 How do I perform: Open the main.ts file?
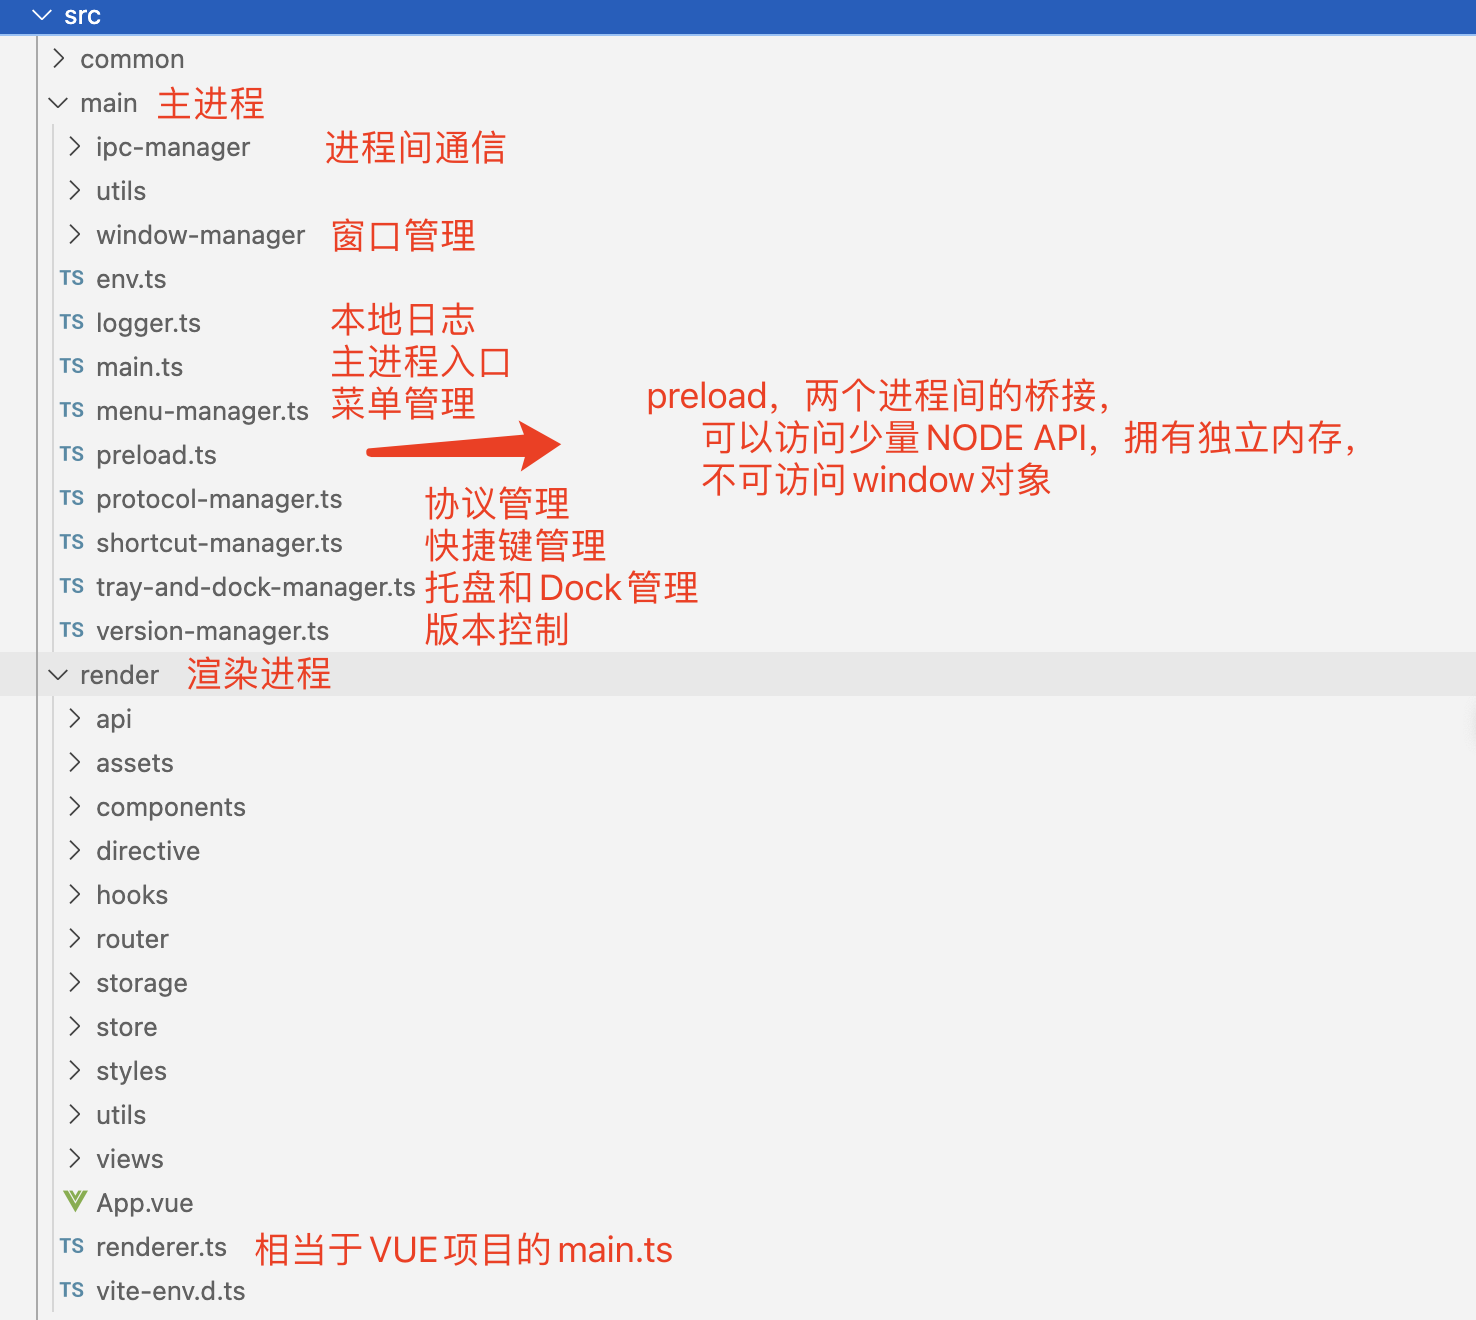click(x=139, y=367)
